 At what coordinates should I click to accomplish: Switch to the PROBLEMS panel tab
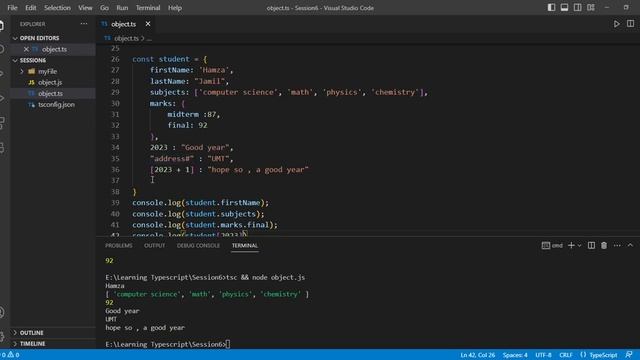[118, 245]
